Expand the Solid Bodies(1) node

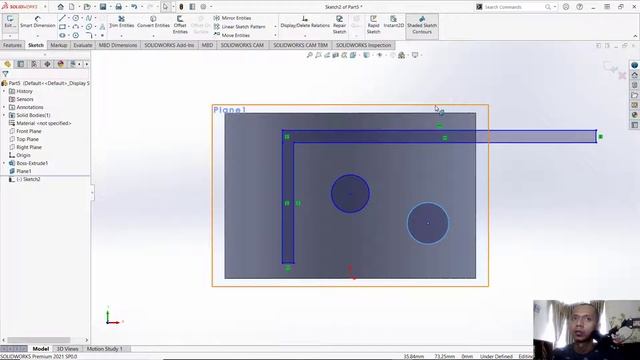4,115
